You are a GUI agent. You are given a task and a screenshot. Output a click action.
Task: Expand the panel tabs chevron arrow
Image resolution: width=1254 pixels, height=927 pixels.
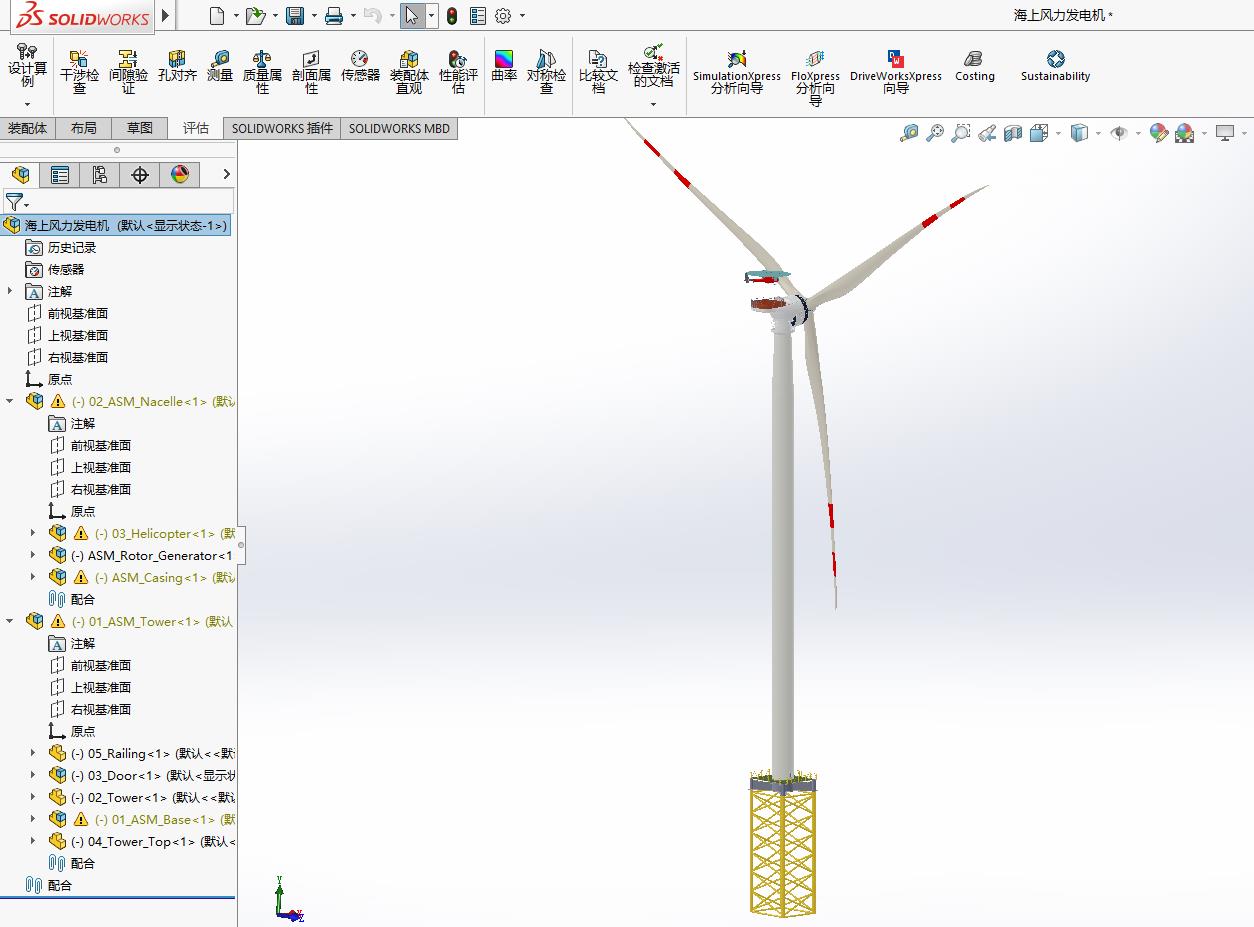pyautogui.click(x=226, y=175)
